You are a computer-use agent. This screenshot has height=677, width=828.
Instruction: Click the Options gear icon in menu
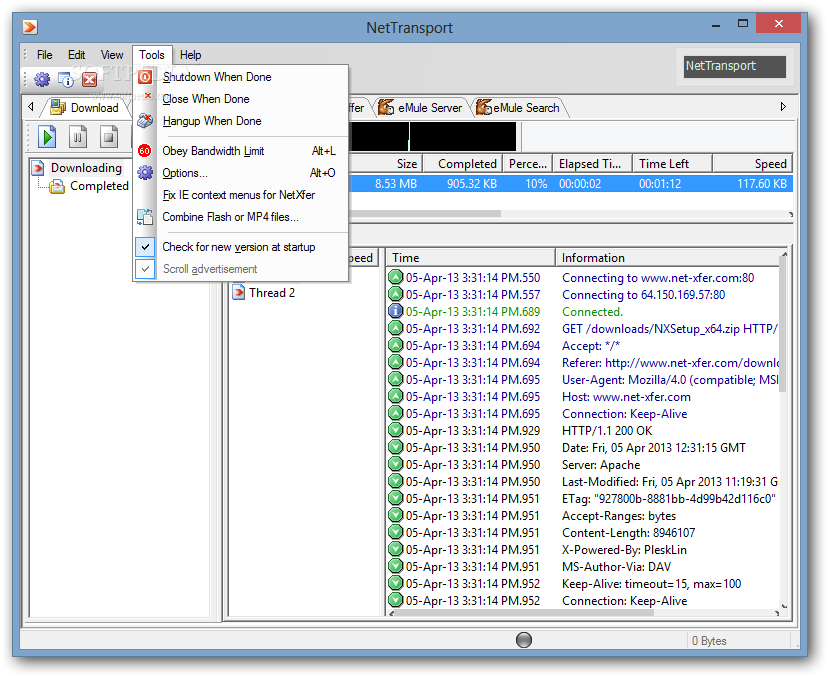pos(145,173)
